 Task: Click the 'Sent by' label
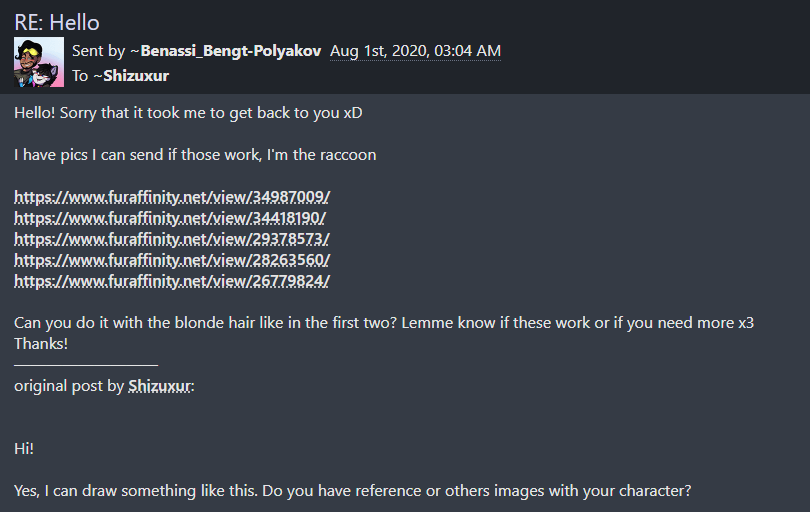(98, 51)
